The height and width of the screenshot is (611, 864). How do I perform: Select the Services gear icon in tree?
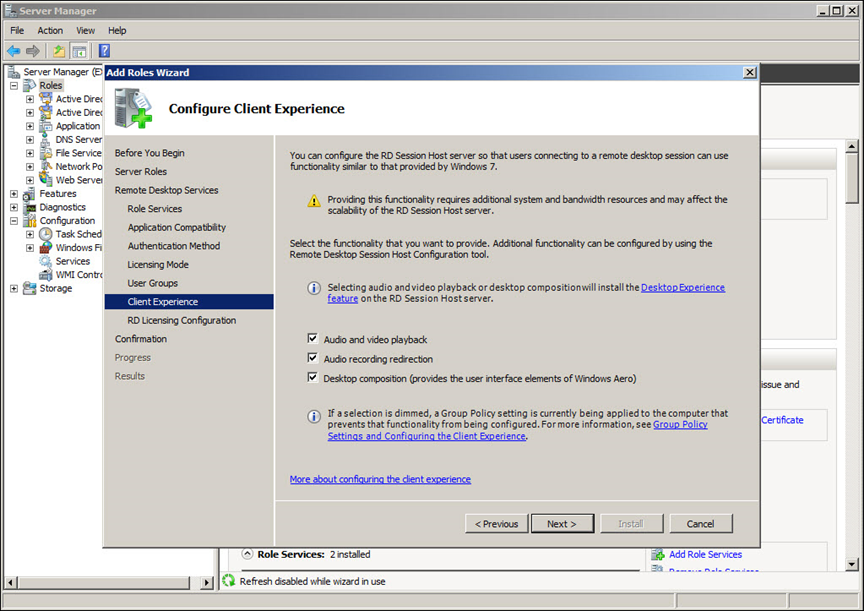click(46, 261)
